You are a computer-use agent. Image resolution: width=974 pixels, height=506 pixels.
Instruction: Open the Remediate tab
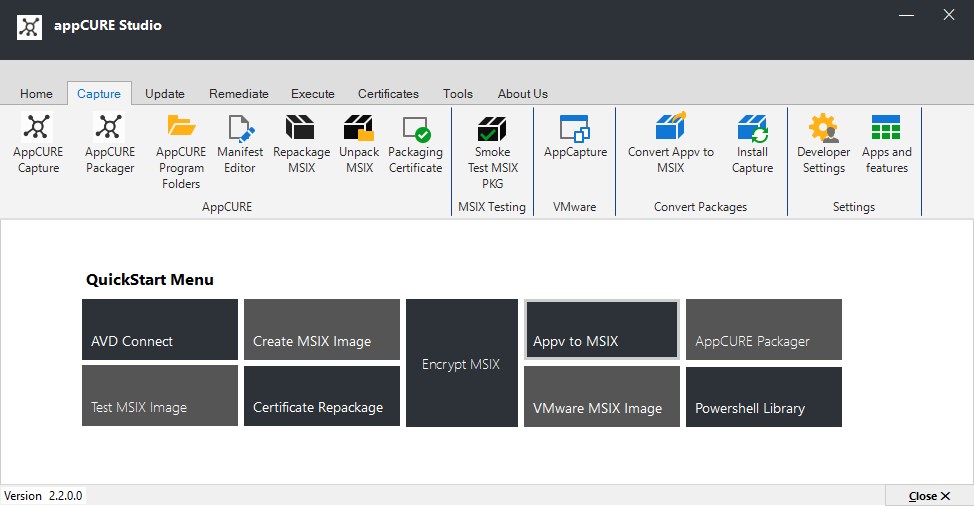pos(239,94)
